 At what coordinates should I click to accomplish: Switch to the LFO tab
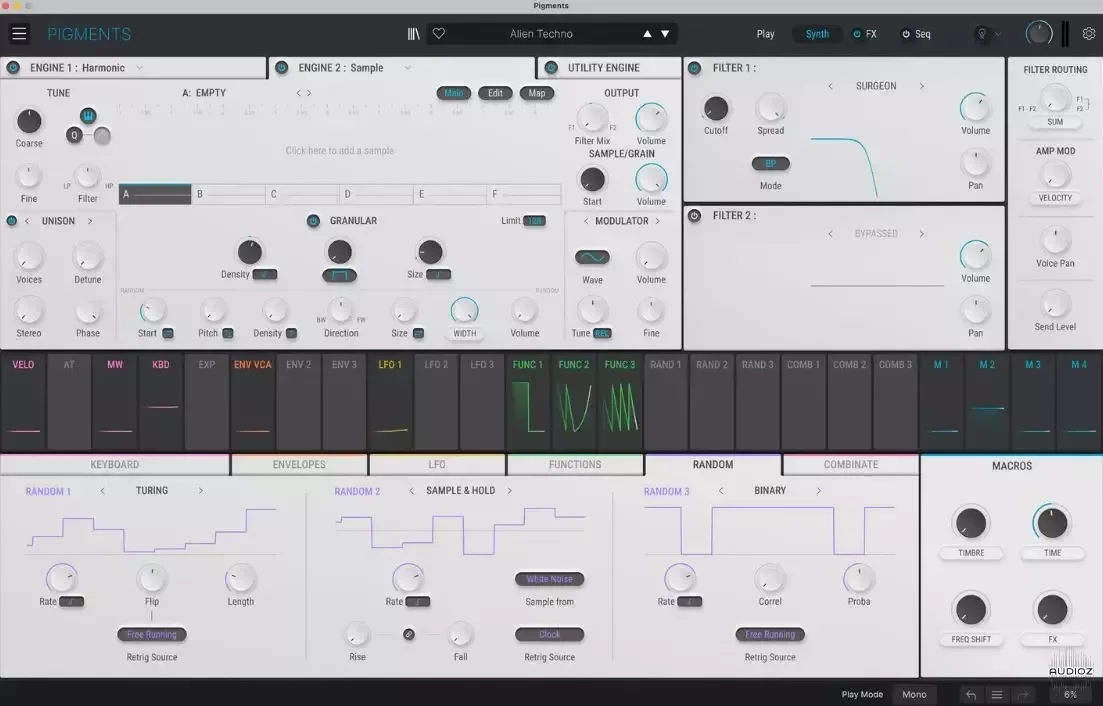[x=437, y=465]
